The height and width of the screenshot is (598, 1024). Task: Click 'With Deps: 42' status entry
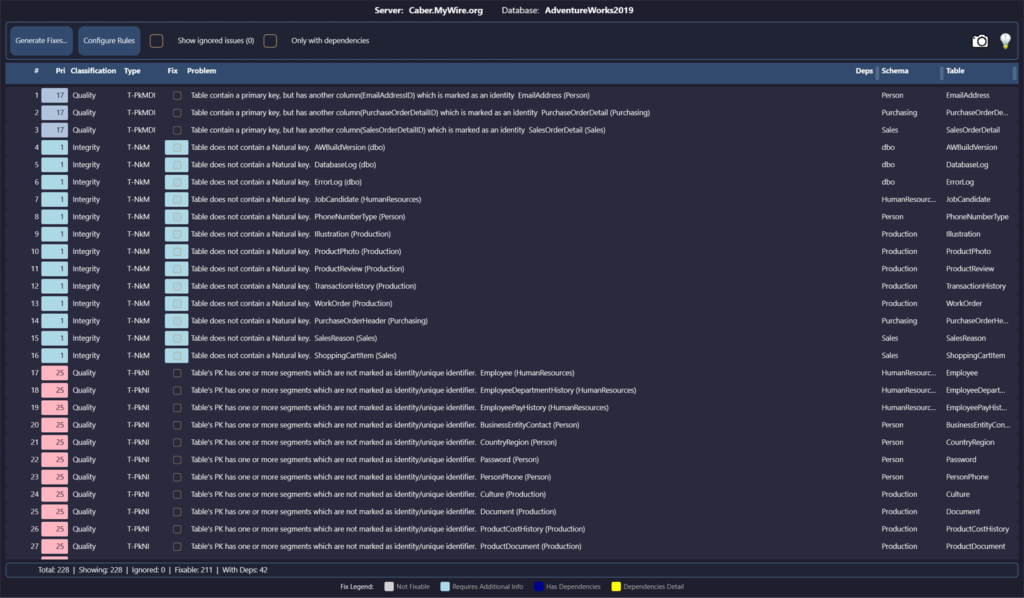click(x=245, y=570)
